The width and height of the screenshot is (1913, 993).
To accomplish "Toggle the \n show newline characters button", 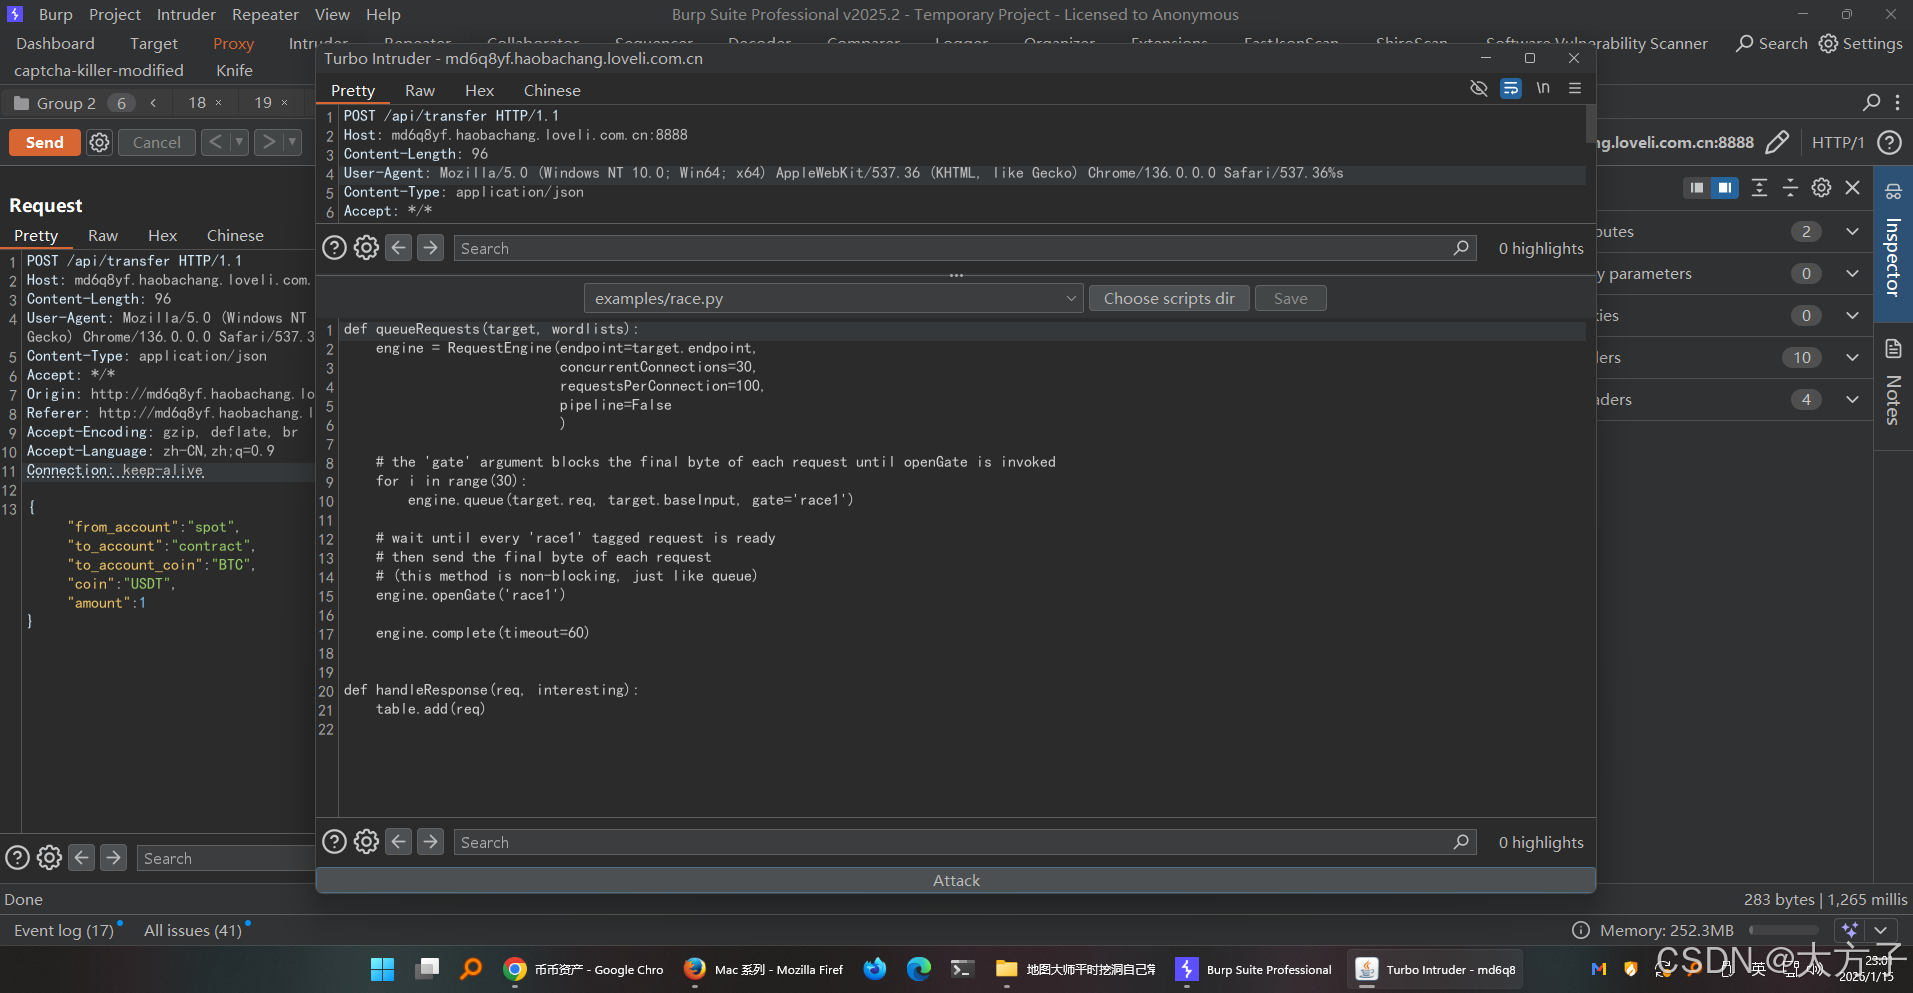I will click(1543, 89).
